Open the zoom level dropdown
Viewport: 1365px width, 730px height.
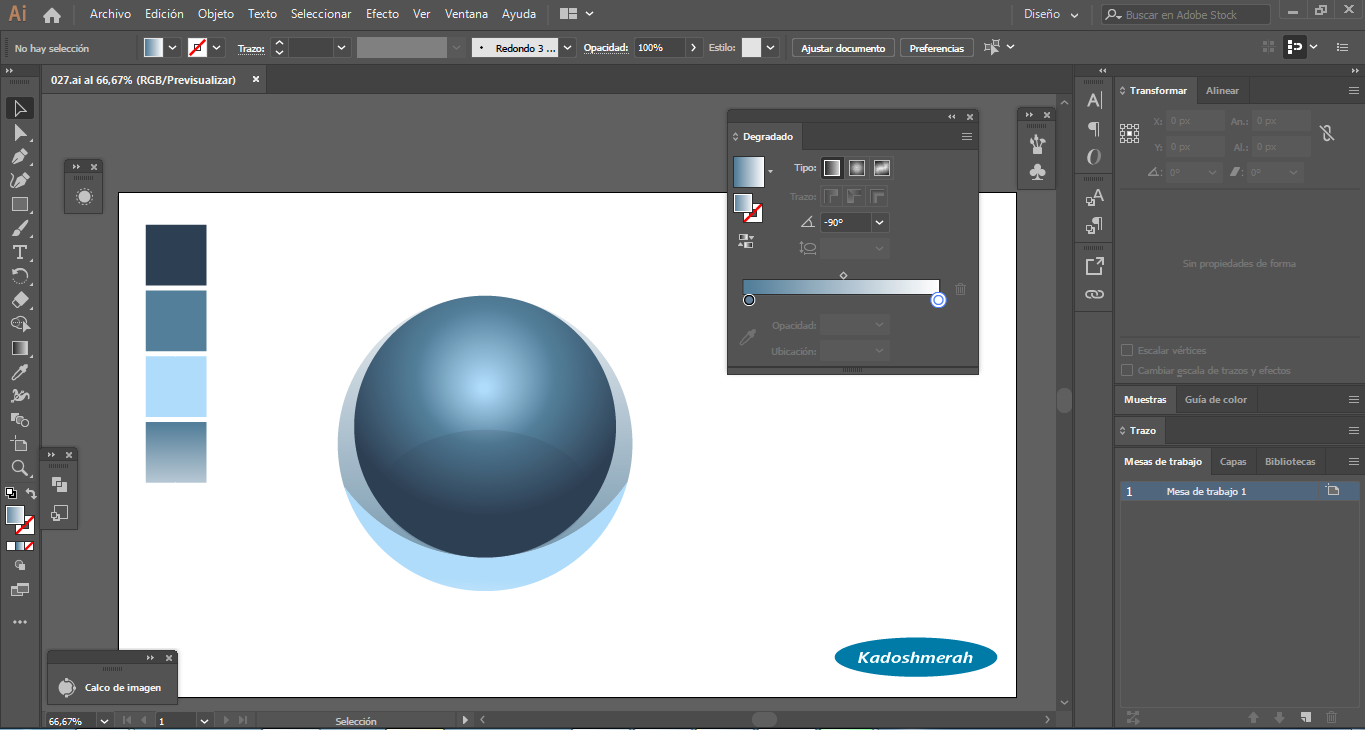tap(103, 720)
